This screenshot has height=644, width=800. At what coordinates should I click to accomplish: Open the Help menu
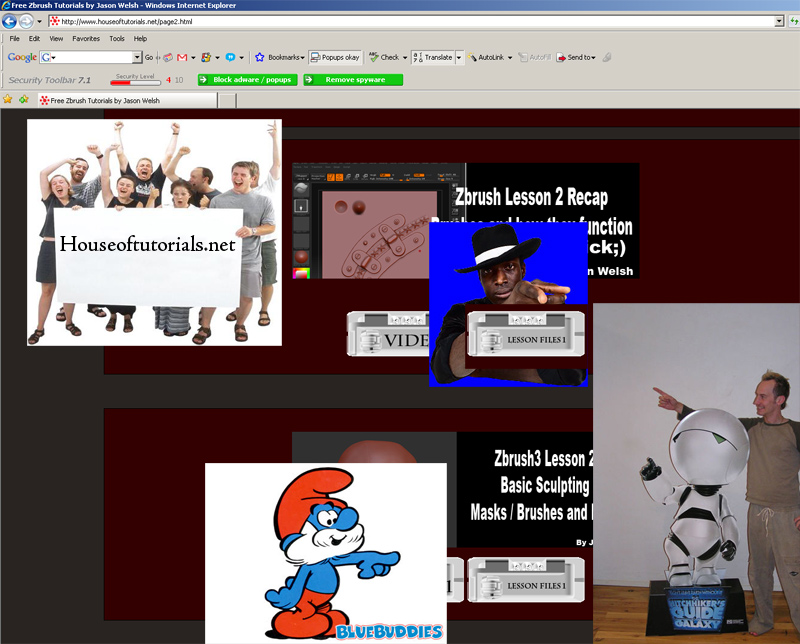tap(140, 39)
